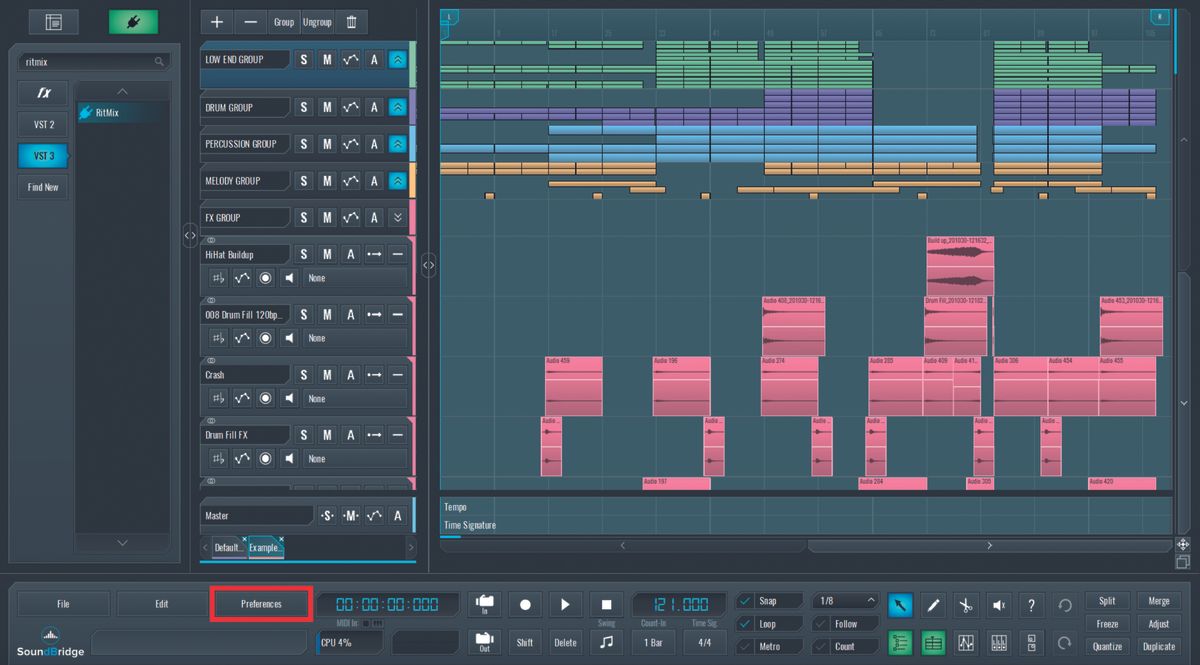Select the pencil draw tool

932,604
